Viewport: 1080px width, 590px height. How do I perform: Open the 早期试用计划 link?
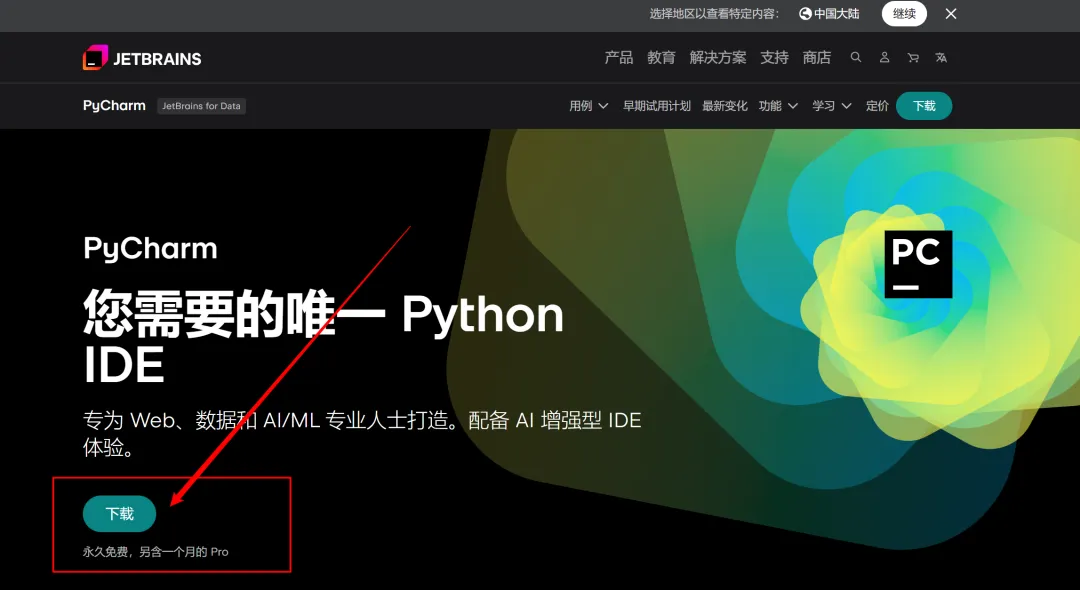656,106
